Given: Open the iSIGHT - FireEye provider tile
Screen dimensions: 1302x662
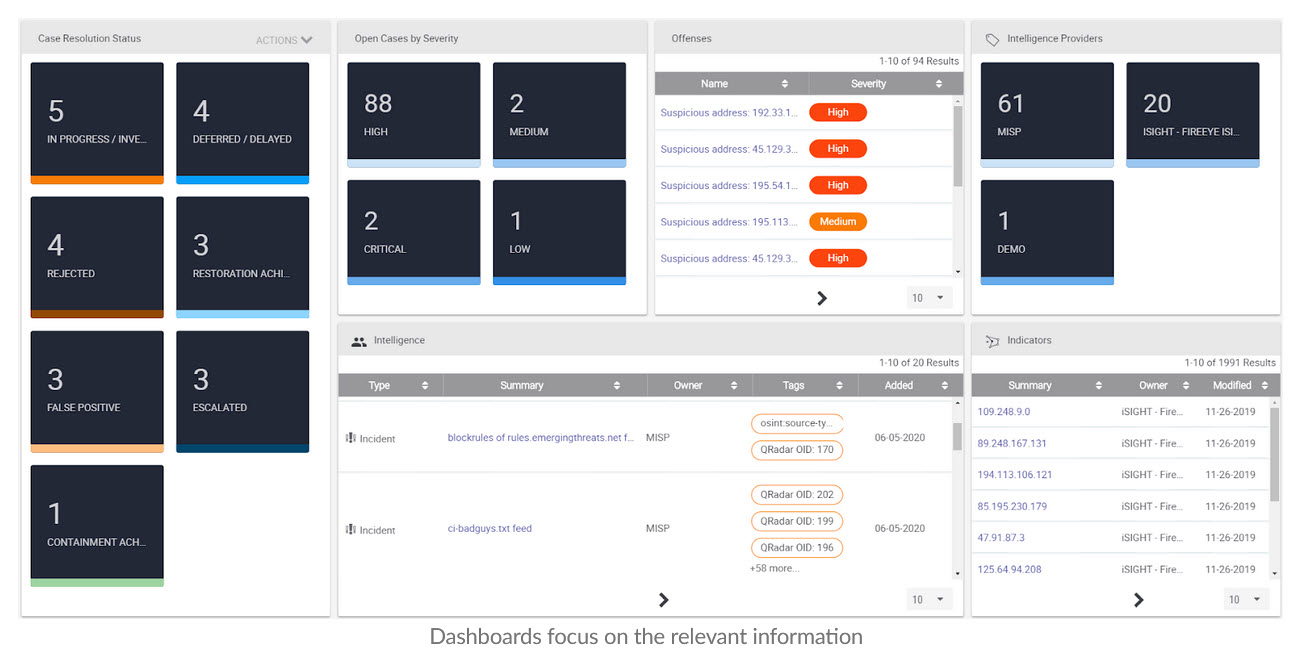Looking at the screenshot, I should pos(1193,115).
